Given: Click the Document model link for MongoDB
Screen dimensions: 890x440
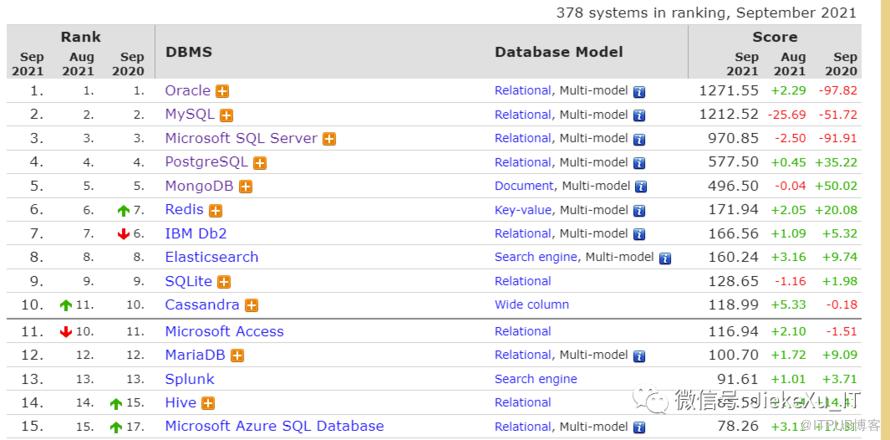Looking at the screenshot, I should coord(524,186).
